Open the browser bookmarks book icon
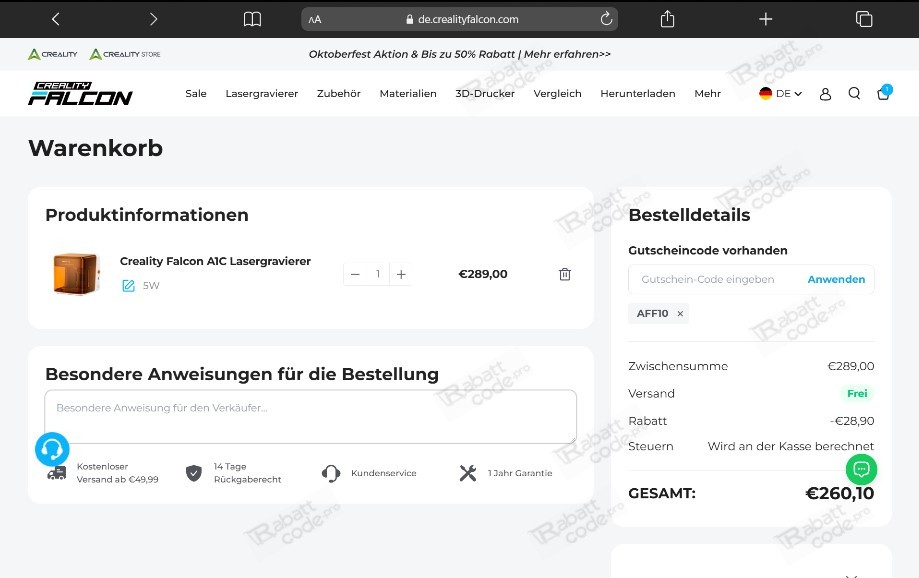Image resolution: width=919 pixels, height=578 pixels. tap(252, 19)
